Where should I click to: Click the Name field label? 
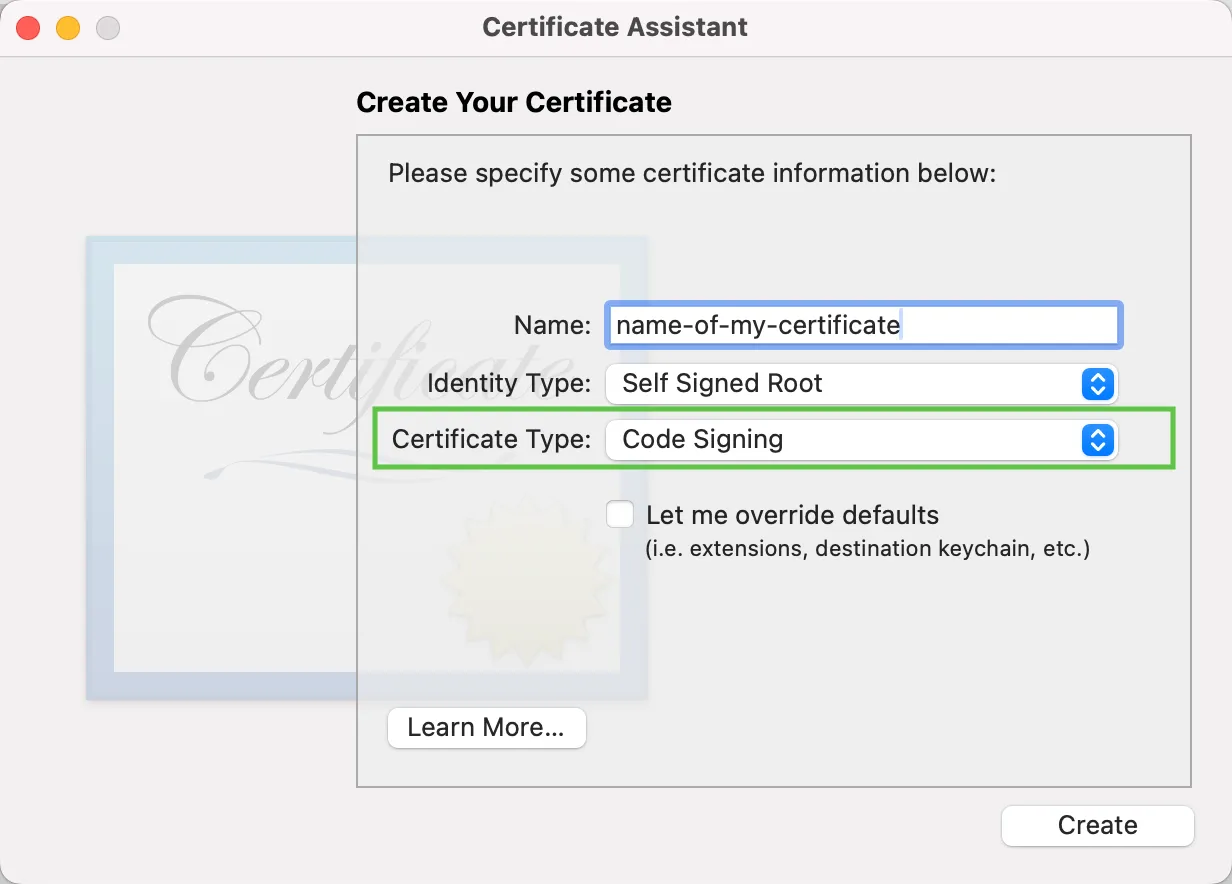551,325
